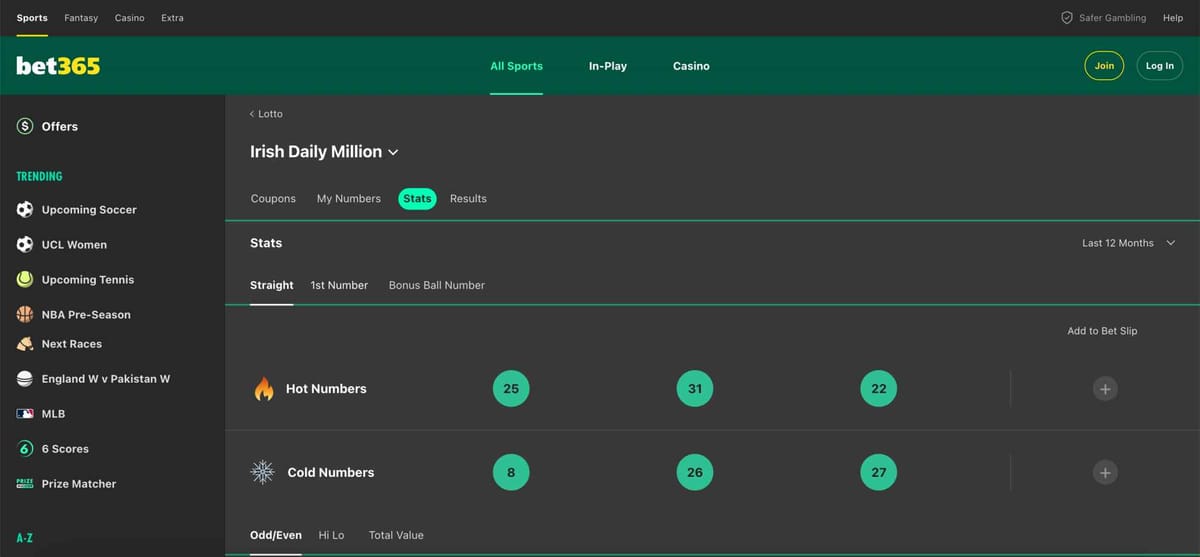
Task: Click the England W v Pakistan W cricket icon
Action: coord(25,379)
